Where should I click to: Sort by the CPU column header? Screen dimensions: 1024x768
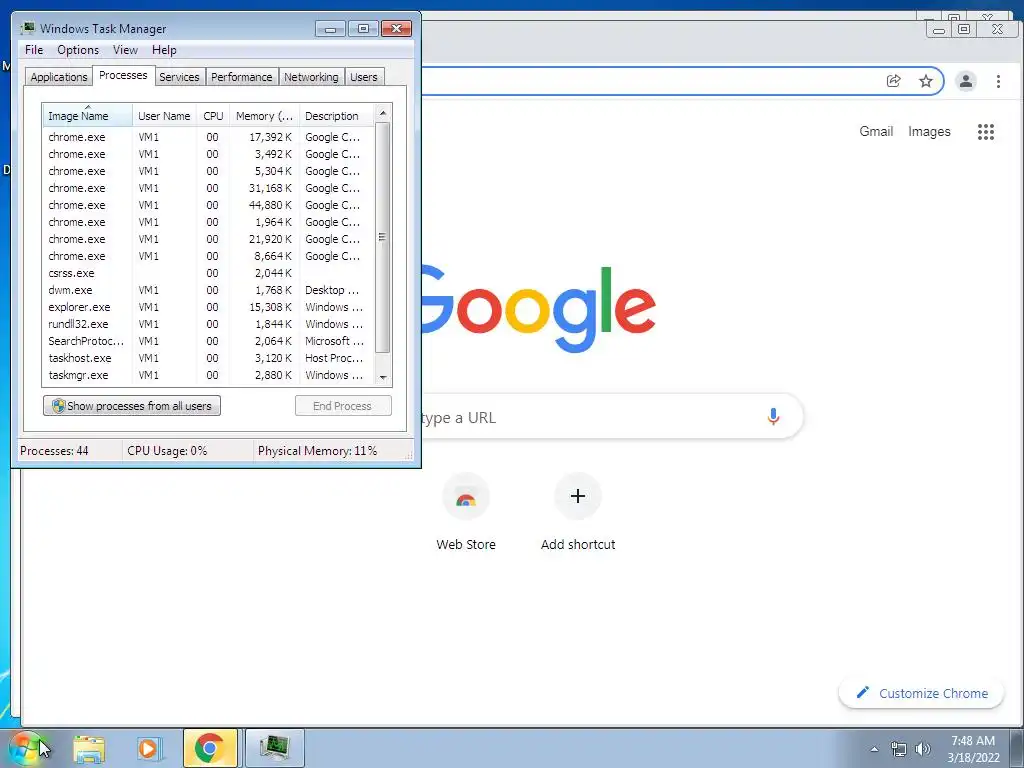213,116
